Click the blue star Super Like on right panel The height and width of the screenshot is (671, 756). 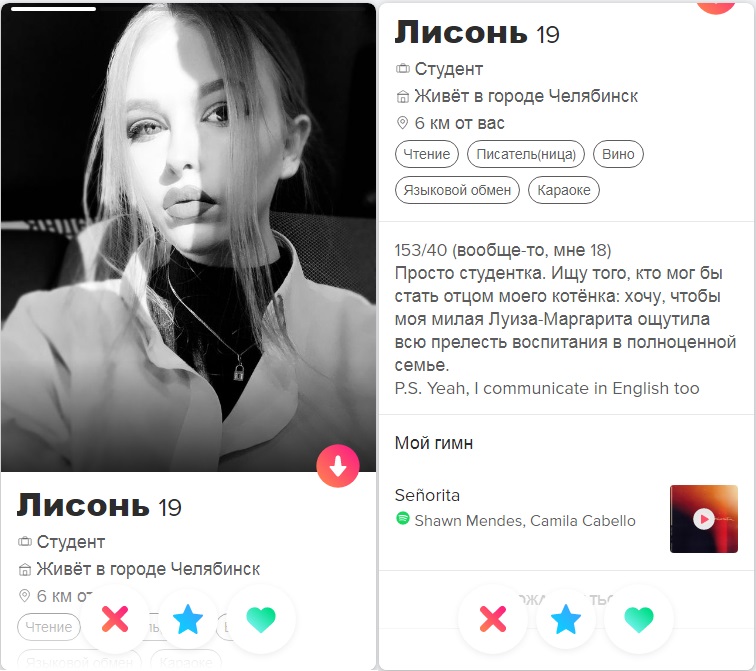pos(566,619)
